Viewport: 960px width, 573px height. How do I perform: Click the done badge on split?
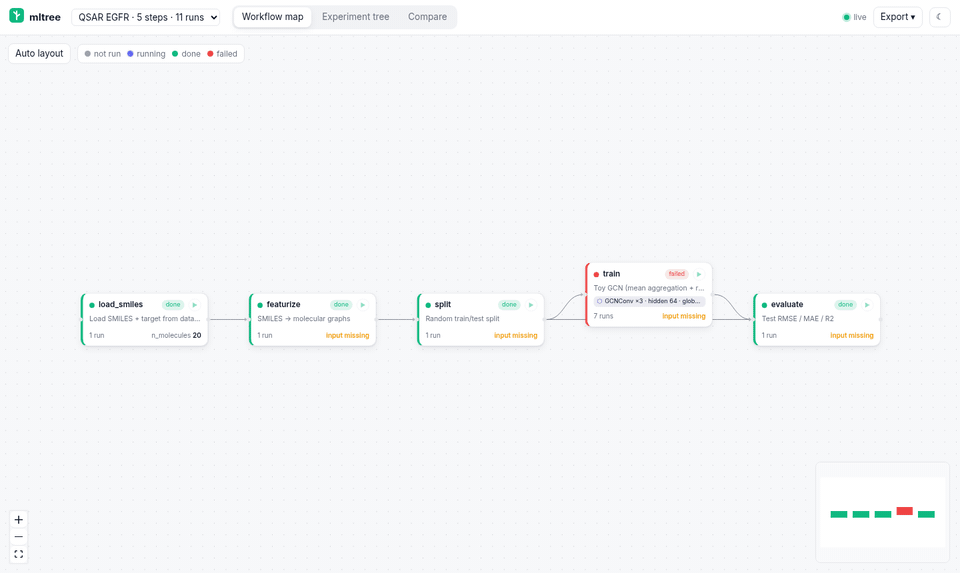(509, 305)
